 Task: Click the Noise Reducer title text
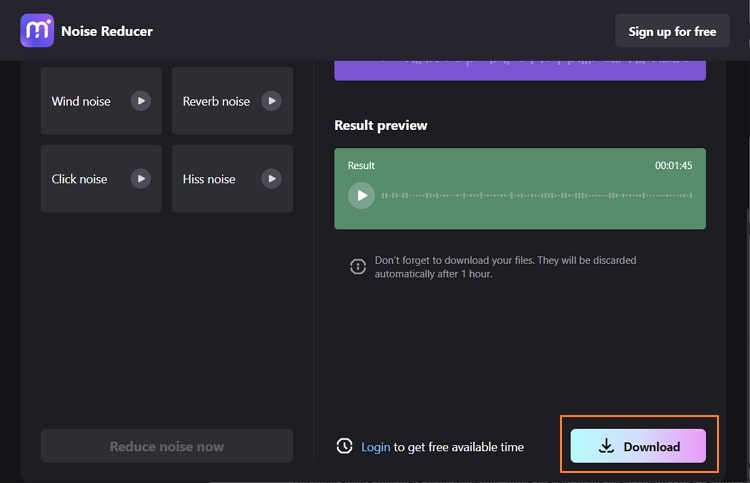click(107, 31)
